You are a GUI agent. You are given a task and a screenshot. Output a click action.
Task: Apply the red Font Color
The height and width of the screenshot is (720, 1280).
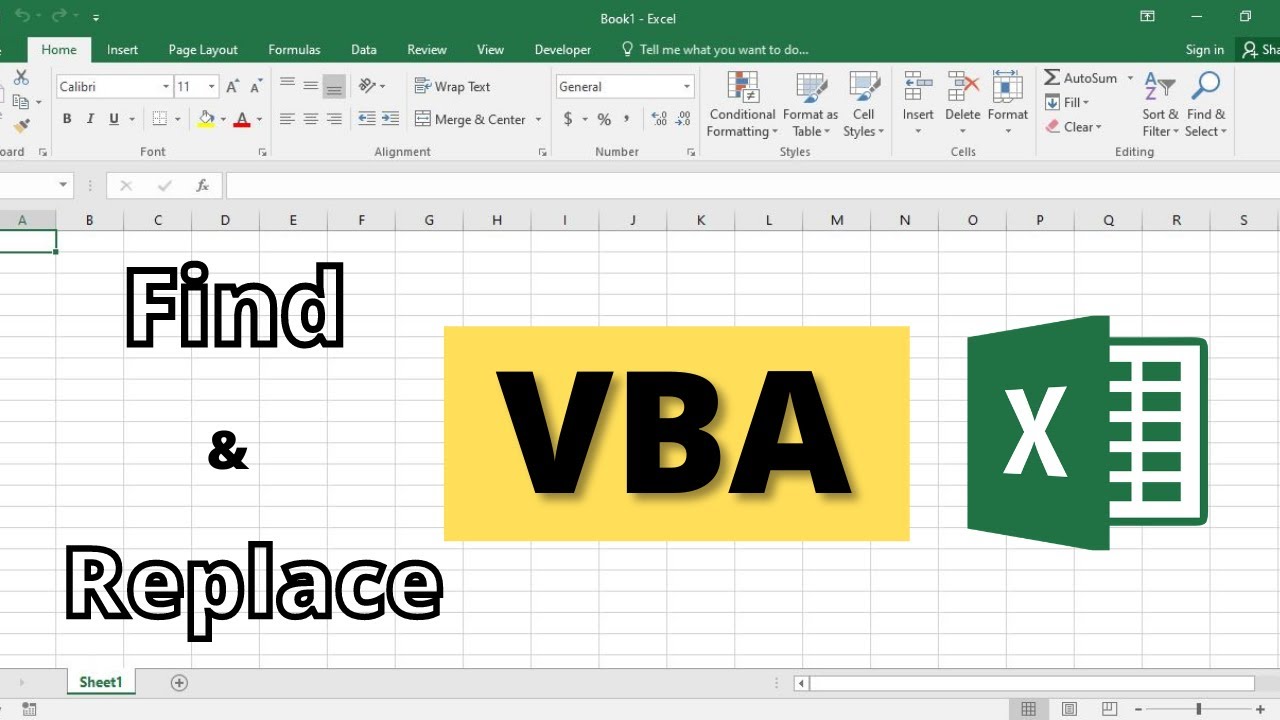click(241, 119)
